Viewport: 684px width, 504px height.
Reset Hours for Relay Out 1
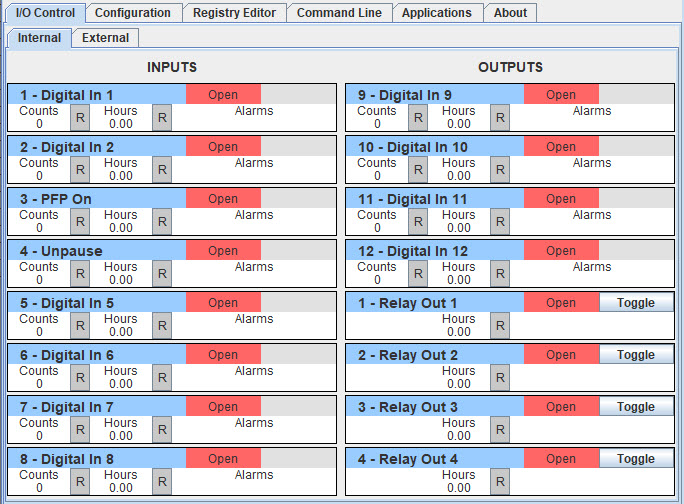pos(500,325)
